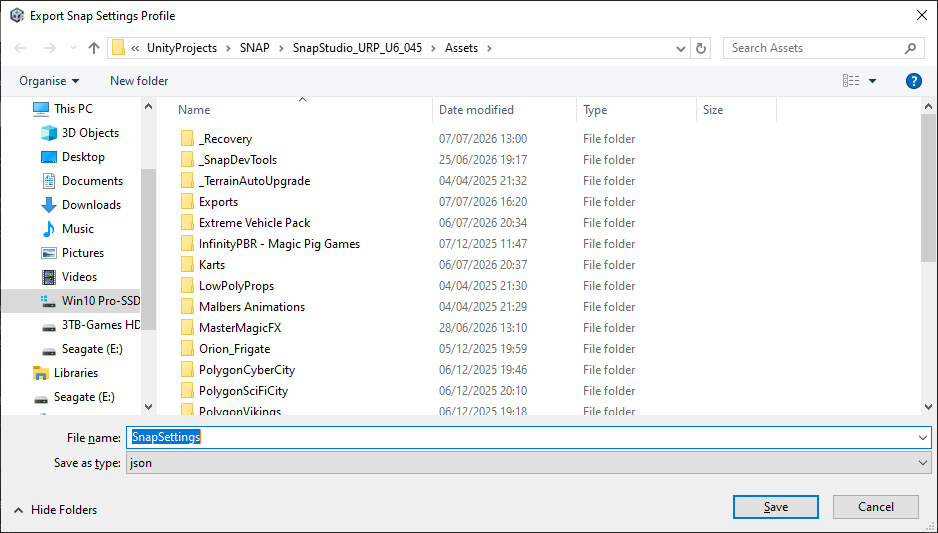Open 3D Objects in sidebar
Screen dimensions: 938x533
click(x=80, y=133)
